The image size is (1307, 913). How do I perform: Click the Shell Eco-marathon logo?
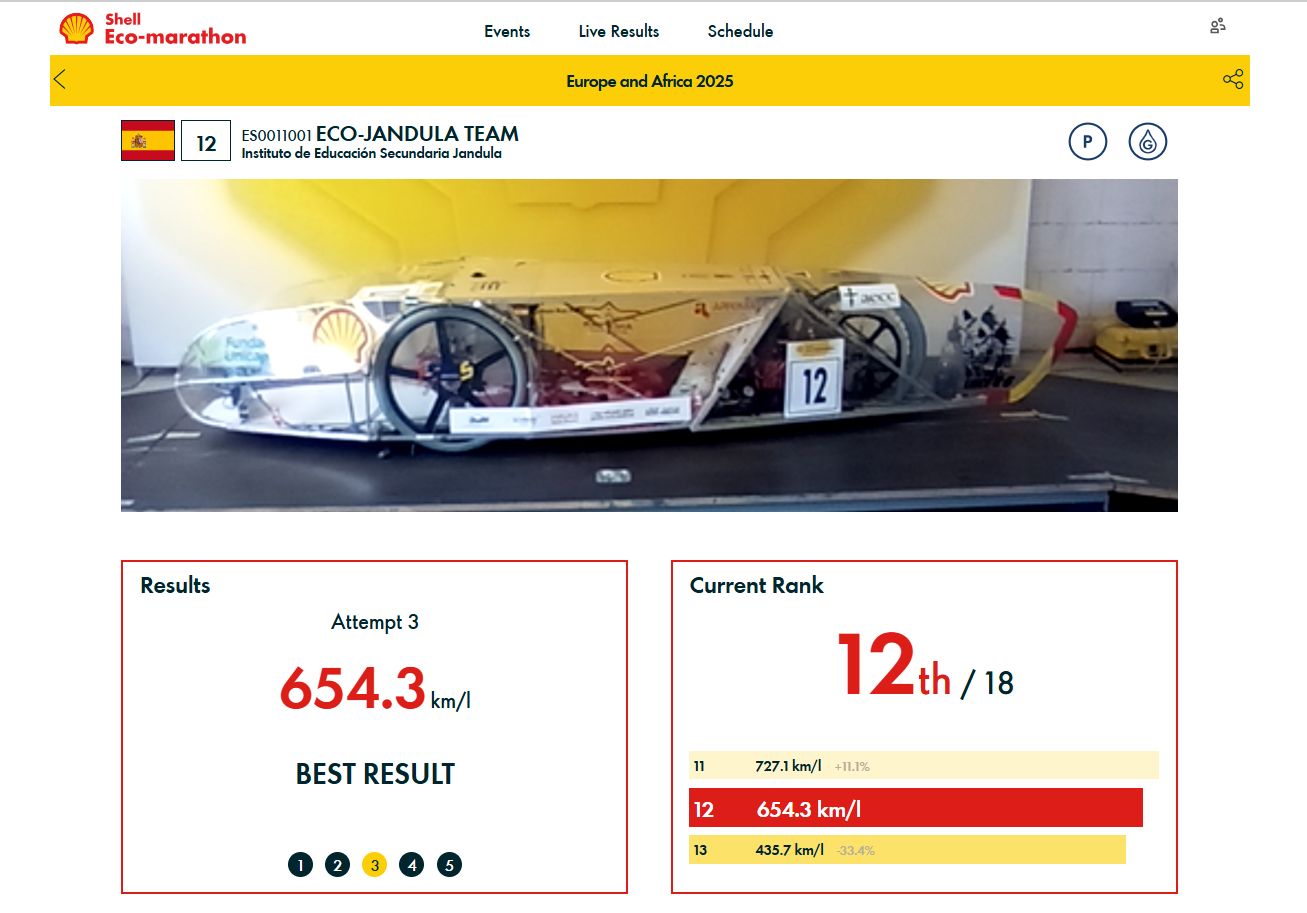tap(152, 29)
